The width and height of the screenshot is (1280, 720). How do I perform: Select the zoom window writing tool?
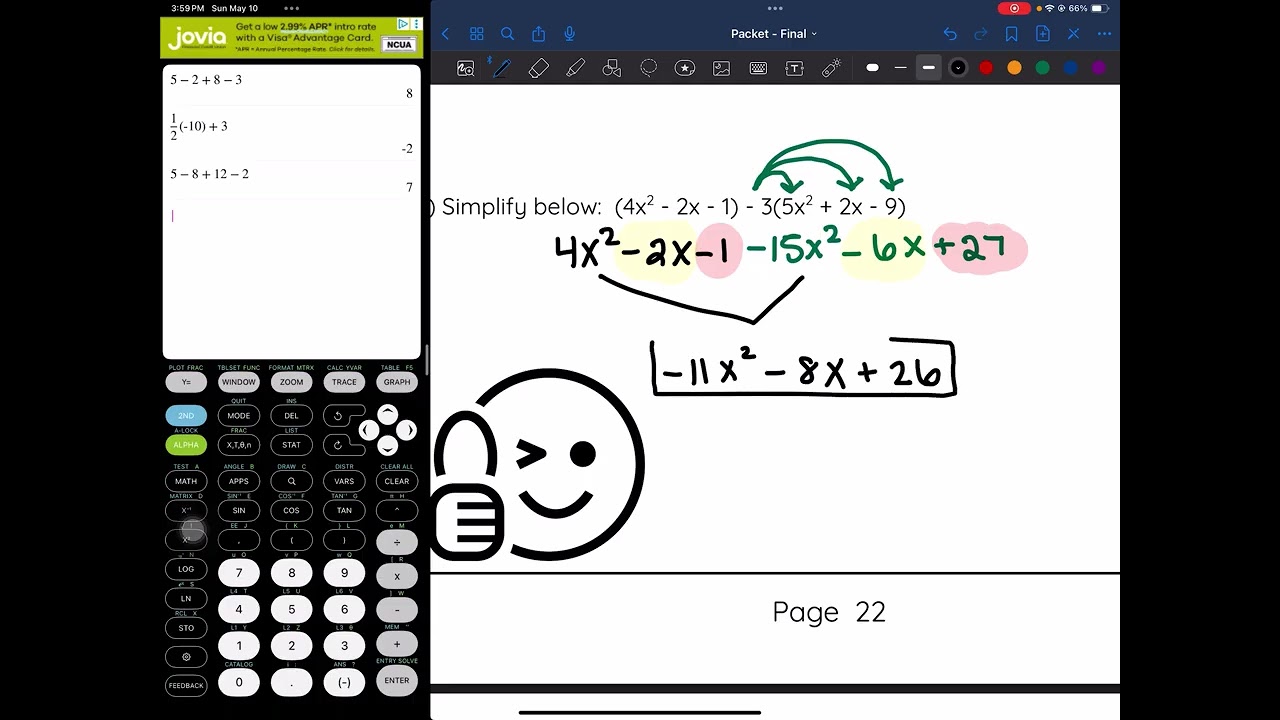[x=465, y=68]
